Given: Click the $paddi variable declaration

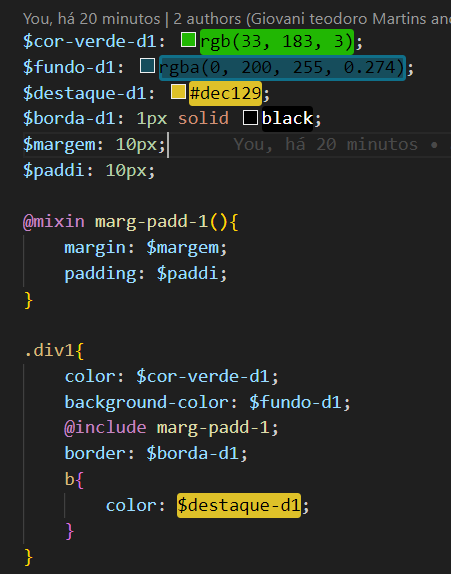Looking at the screenshot, I should (54, 171).
